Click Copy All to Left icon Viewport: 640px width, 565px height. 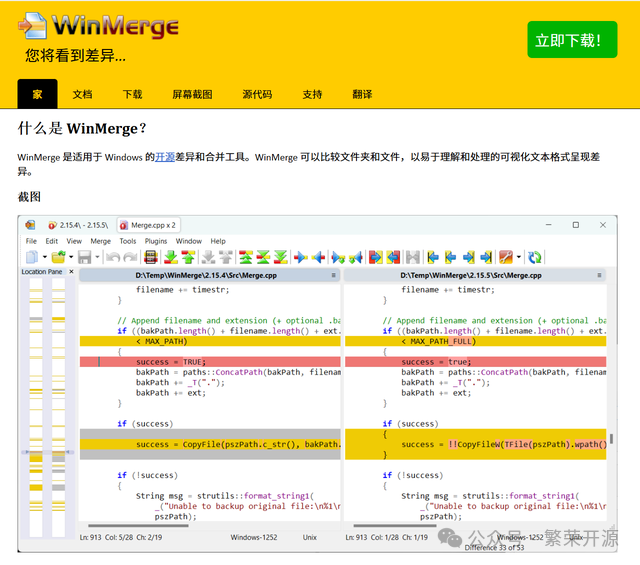click(x=393, y=257)
